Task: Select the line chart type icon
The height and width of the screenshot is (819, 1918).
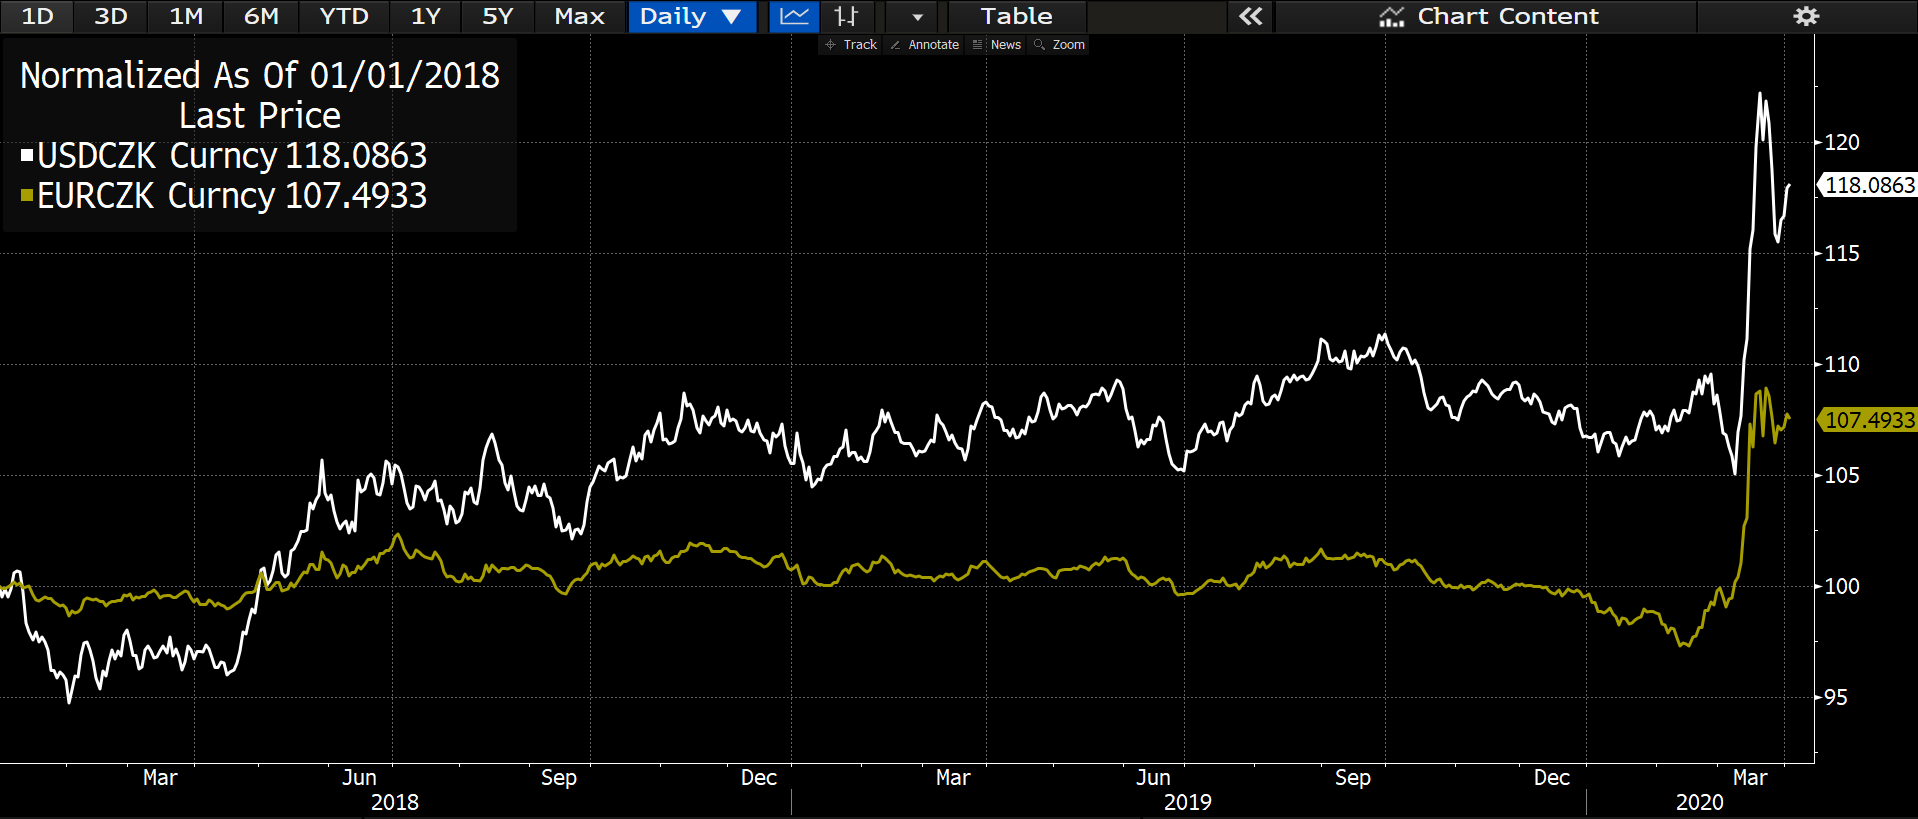Action: pyautogui.click(x=794, y=16)
